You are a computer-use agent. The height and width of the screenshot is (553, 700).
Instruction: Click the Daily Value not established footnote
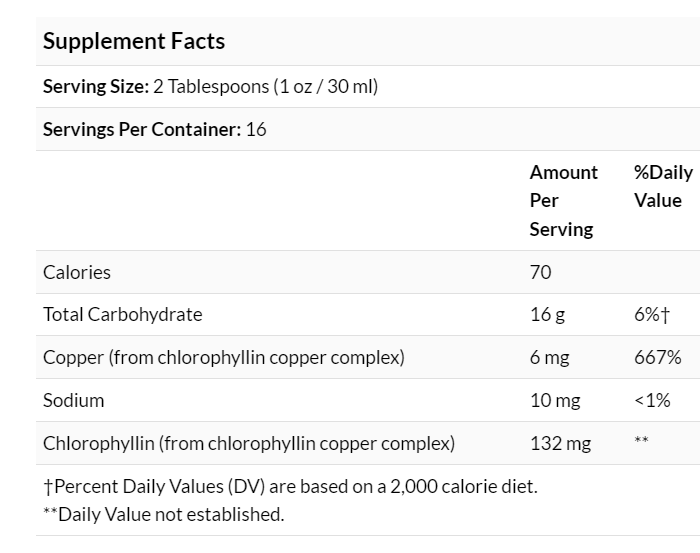[164, 514]
